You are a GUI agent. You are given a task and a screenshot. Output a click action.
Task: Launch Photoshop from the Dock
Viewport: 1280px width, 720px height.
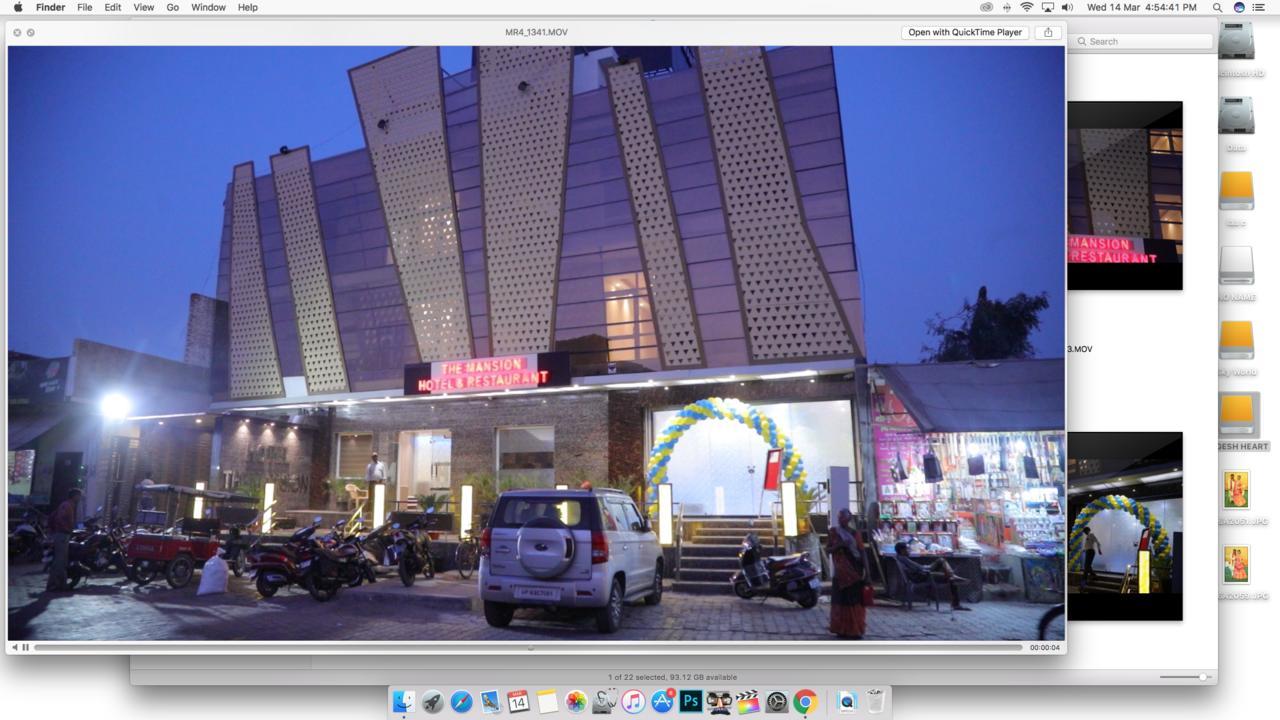[690, 702]
